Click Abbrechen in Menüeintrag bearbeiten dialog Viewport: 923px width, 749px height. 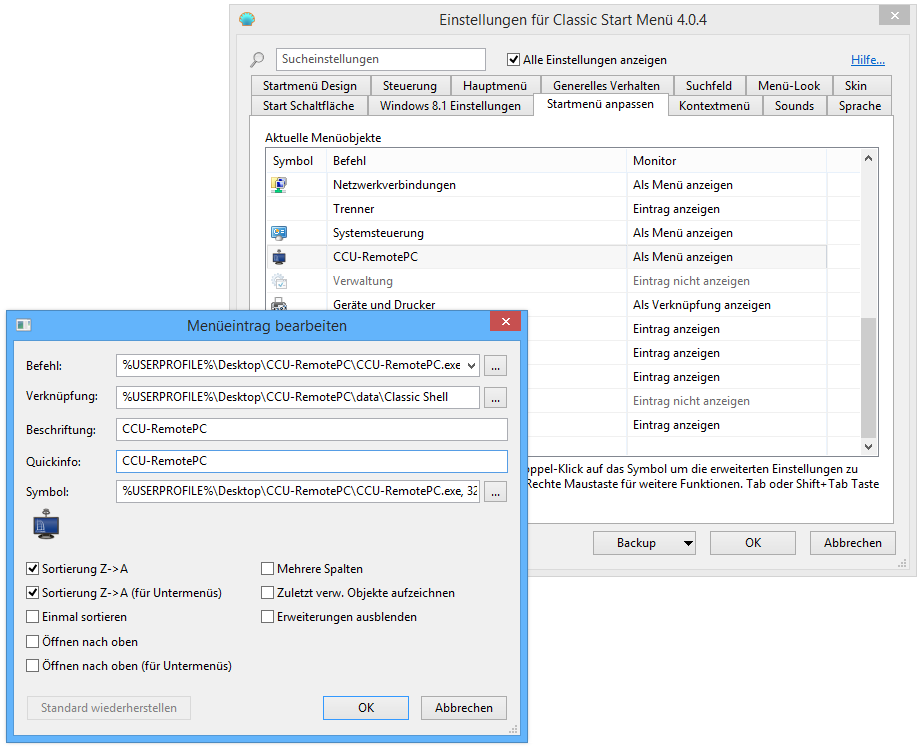[464, 708]
